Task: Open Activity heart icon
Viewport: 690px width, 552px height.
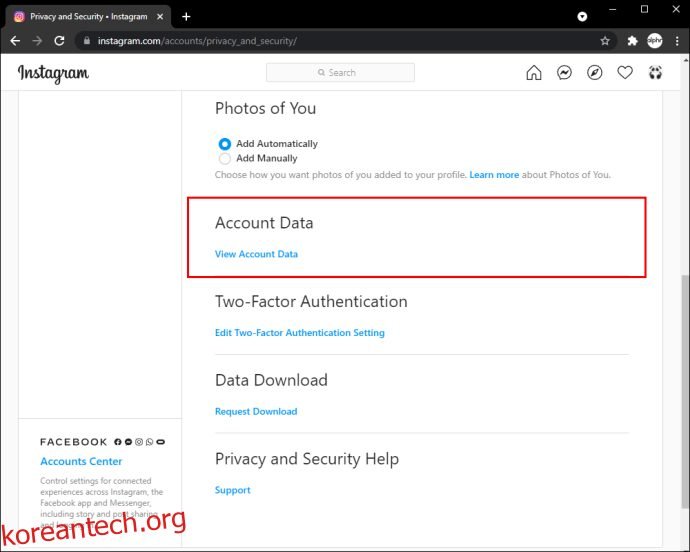Action: (x=625, y=73)
